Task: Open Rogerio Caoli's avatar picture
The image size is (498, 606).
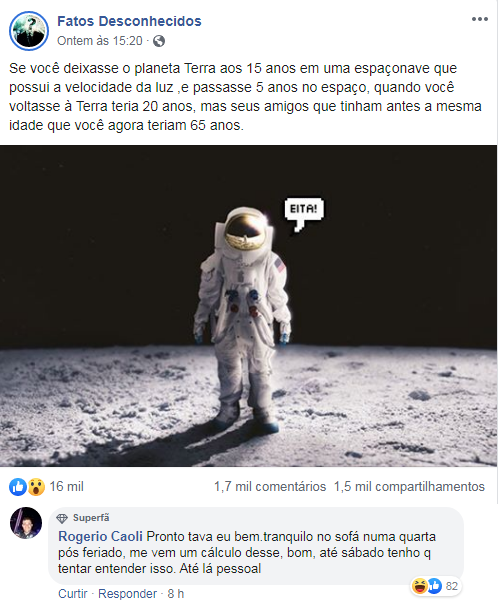Action: 26,523
